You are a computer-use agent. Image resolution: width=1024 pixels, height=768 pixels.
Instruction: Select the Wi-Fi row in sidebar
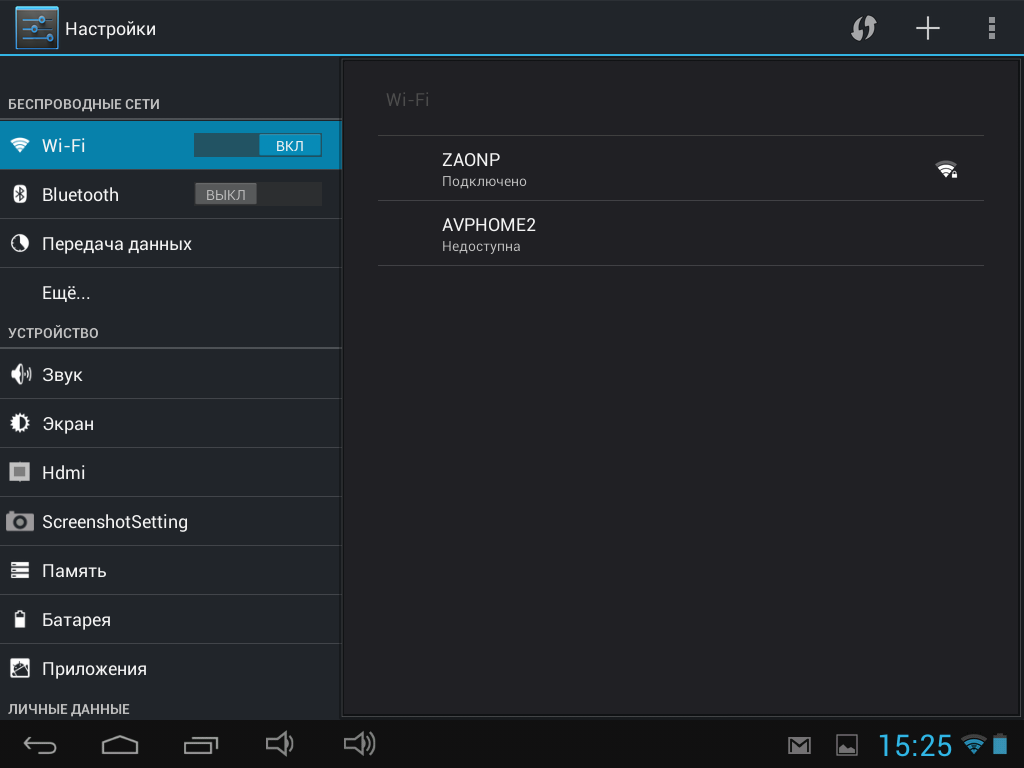point(170,145)
